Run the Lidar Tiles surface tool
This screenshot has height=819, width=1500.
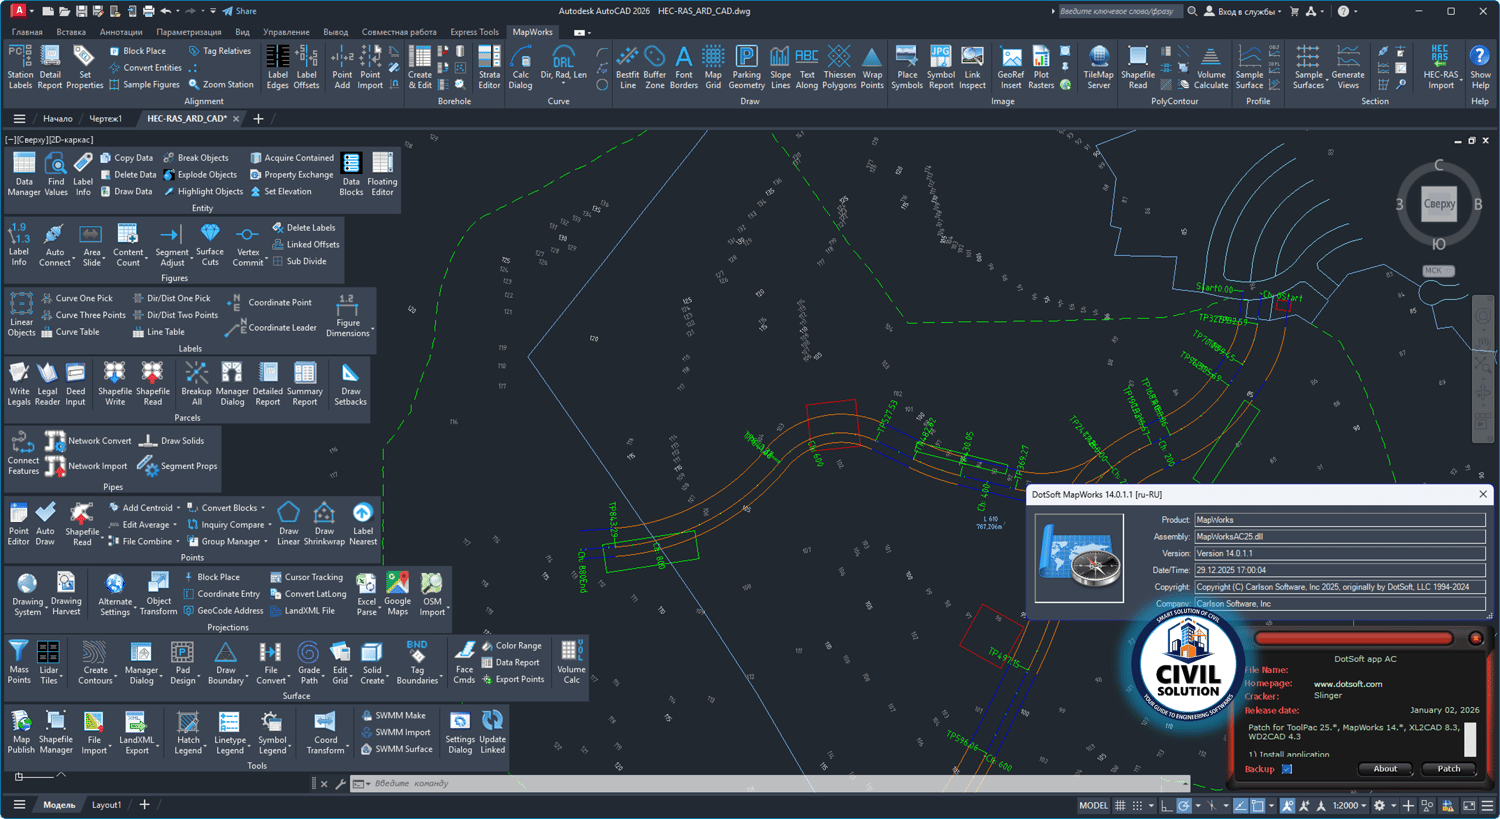pos(49,663)
